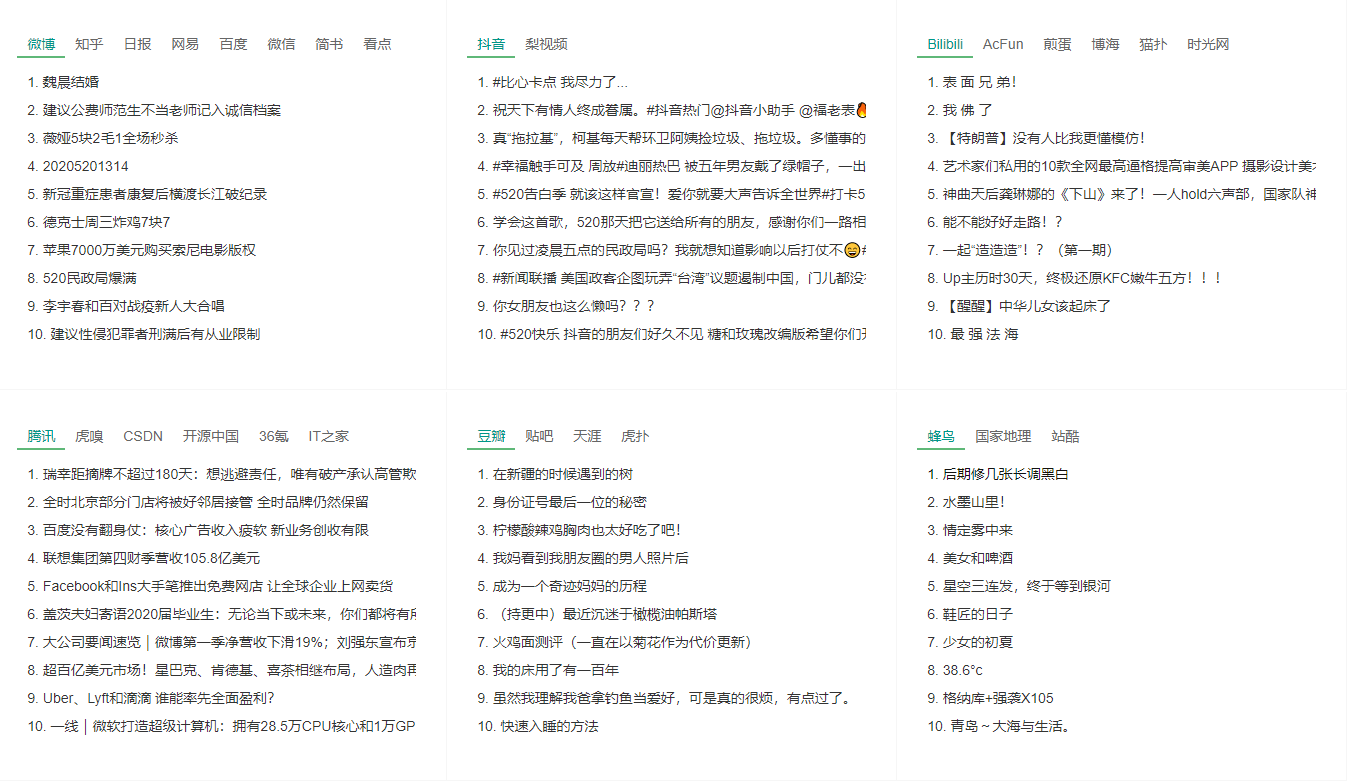The width and height of the screenshot is (1347, 781).
Task: Open the 虎嗅 tab
Action: click(89, 436)
